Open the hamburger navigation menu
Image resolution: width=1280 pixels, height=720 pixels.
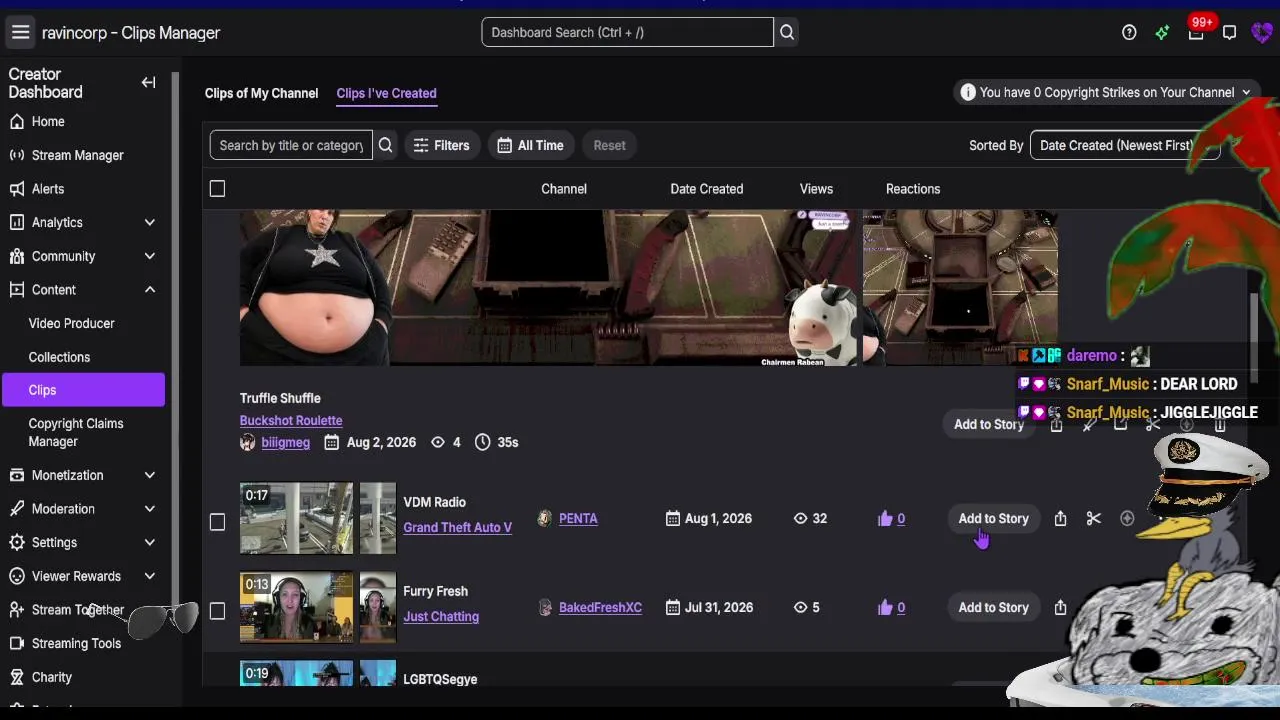[x=20, y=32]
